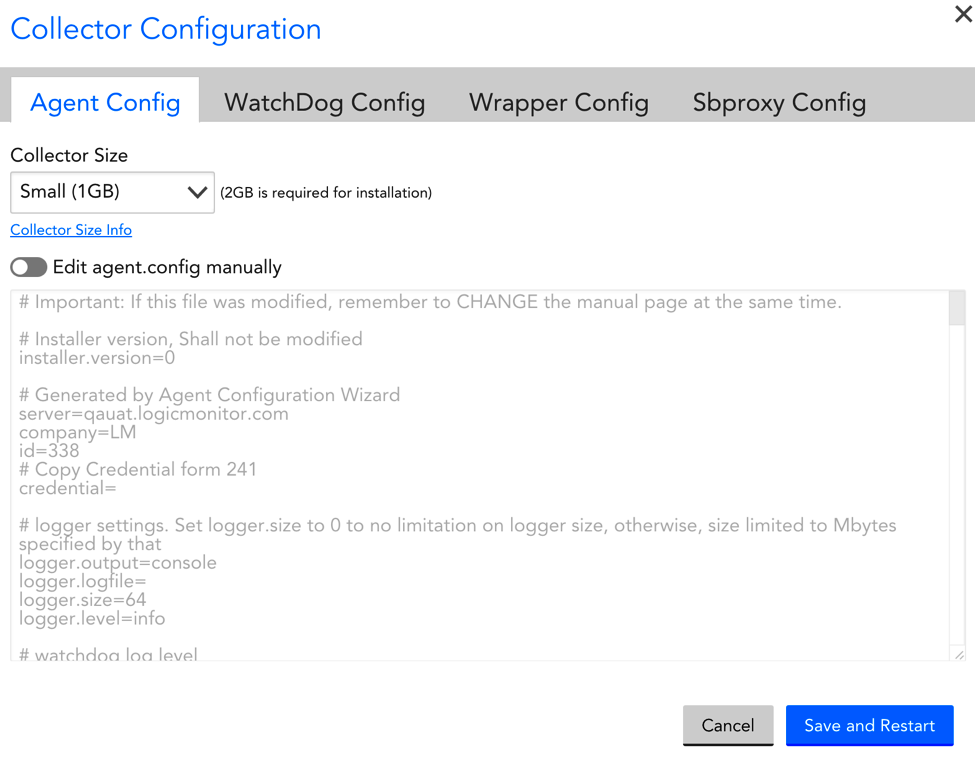This screenshot has height=765, width=975.
Task: Click the '(2GB is required for installation)' note
Action: tap(326, 193)
